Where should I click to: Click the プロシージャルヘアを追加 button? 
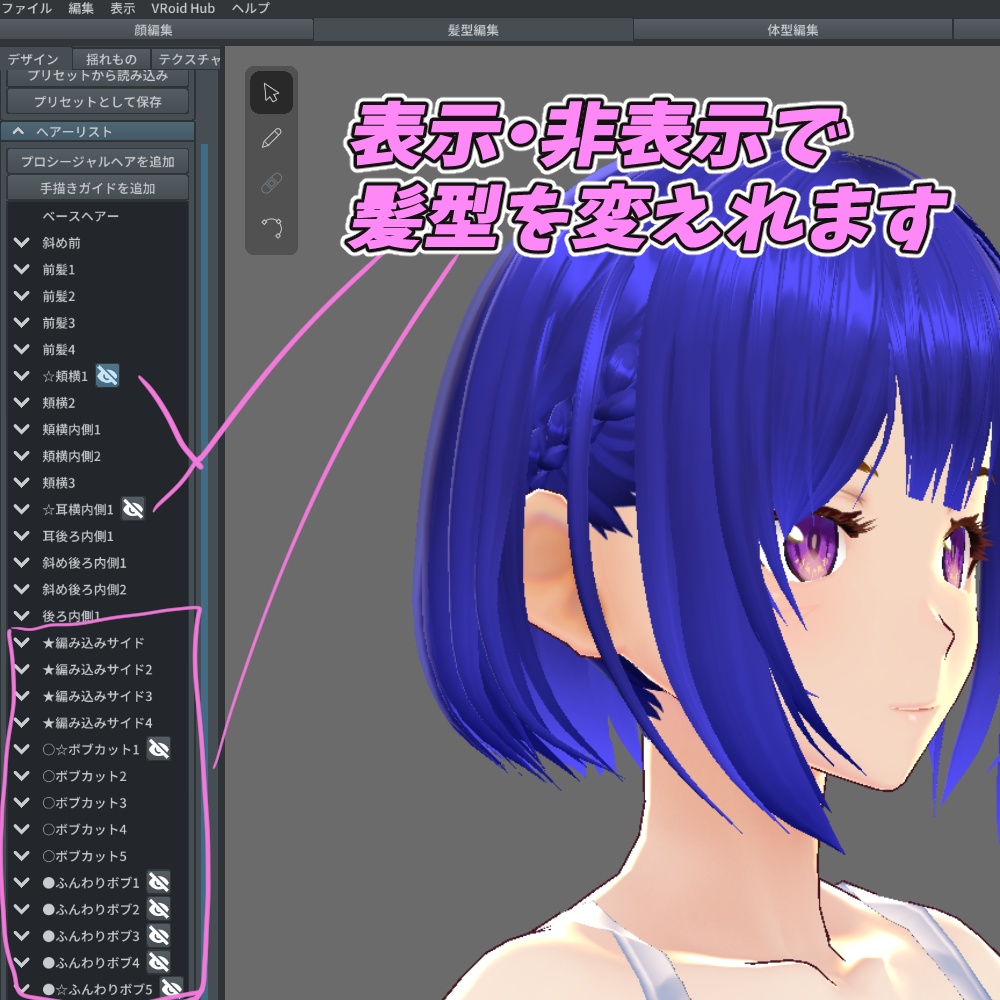point(97,158)
